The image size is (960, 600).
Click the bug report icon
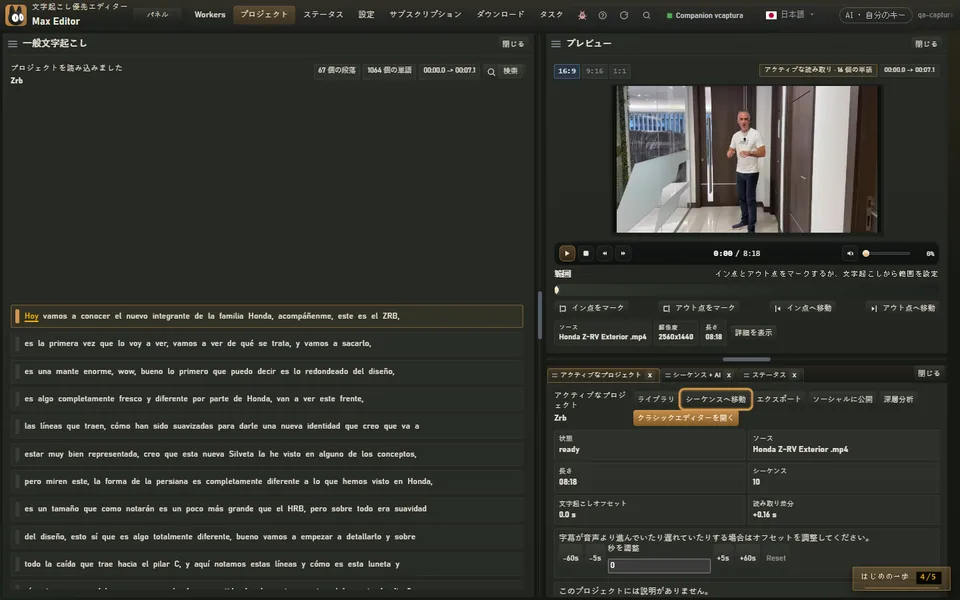(x=582, y=15)
